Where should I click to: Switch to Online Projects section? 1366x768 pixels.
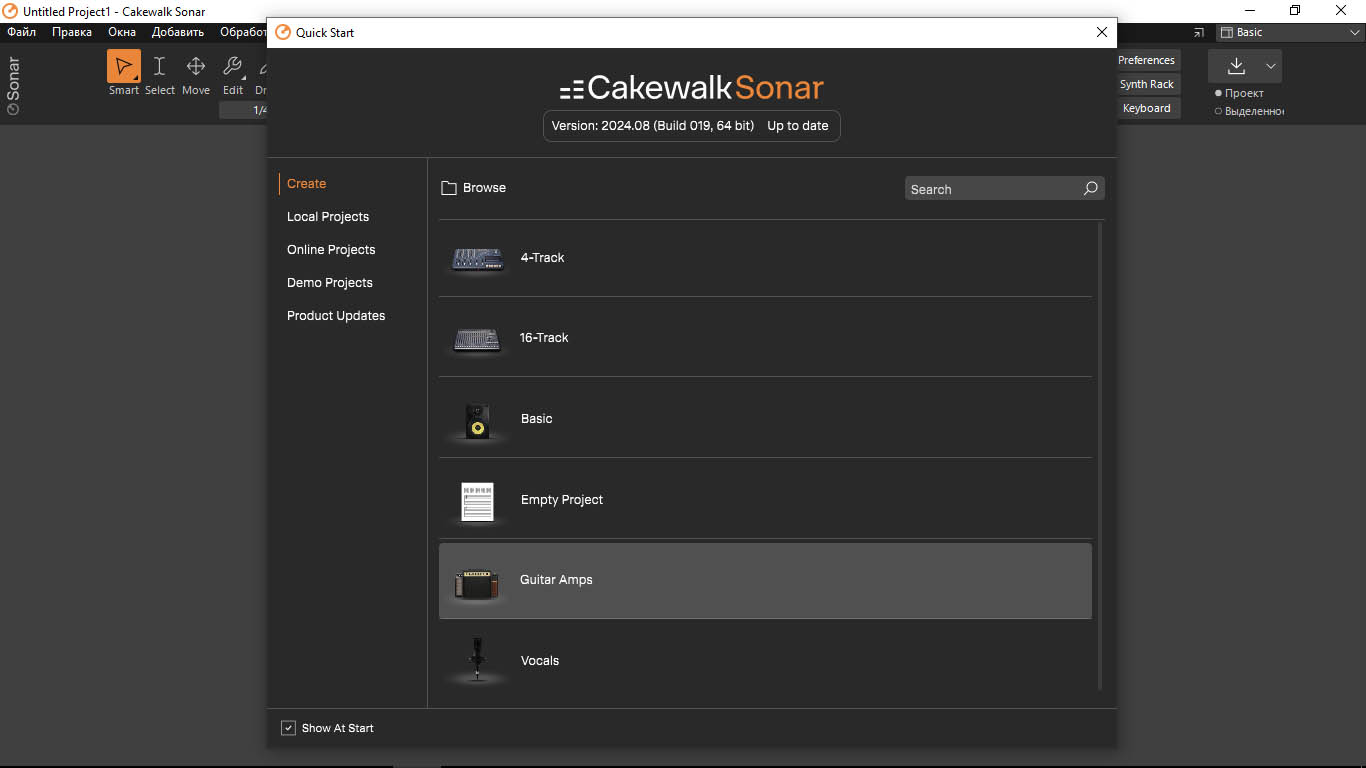[x=331, y=249]
